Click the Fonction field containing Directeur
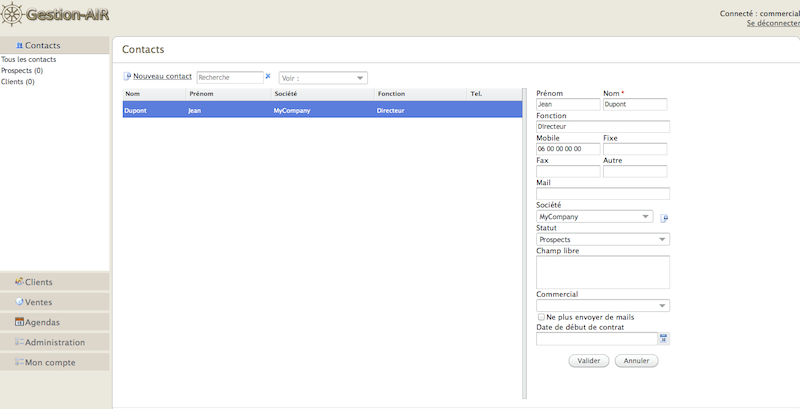This screenshot has height=409, width=800. (x=603, y=126)
